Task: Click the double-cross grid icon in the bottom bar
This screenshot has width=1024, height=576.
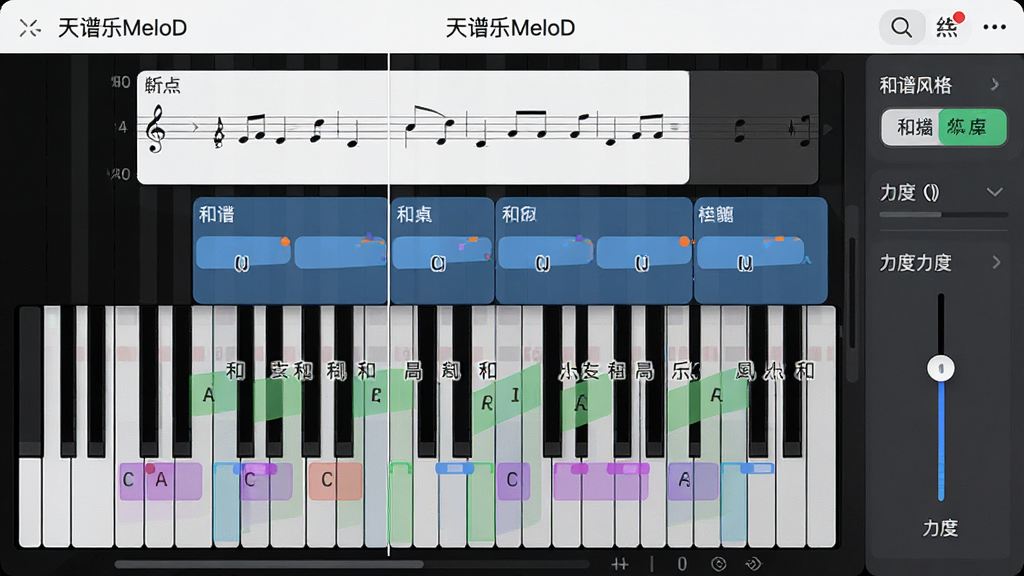Action: (x=620, y=564)
